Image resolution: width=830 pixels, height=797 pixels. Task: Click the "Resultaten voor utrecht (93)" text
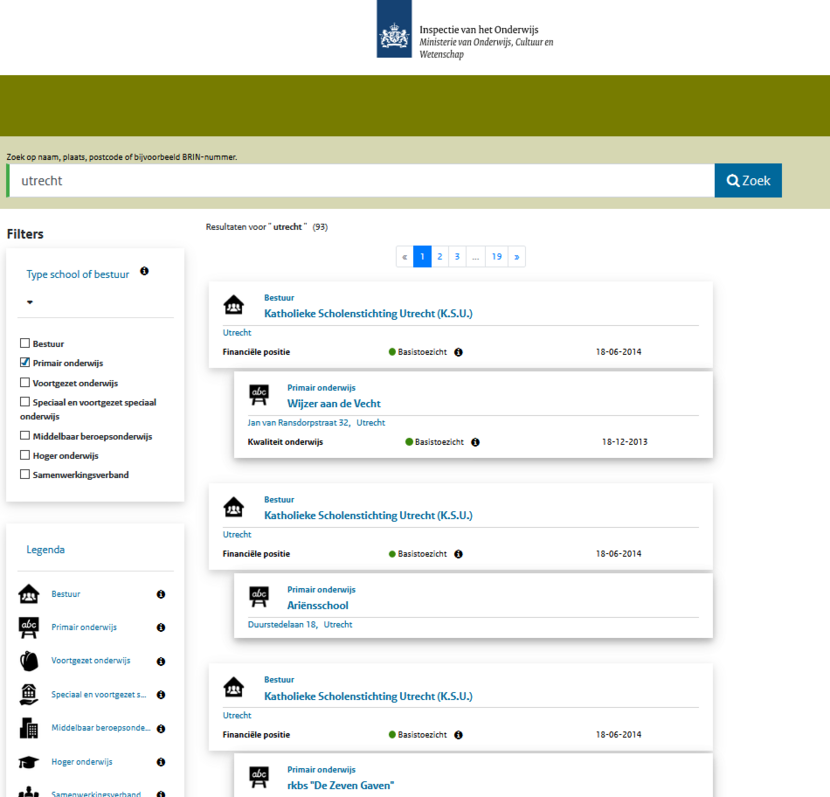[x=267, y=227]
